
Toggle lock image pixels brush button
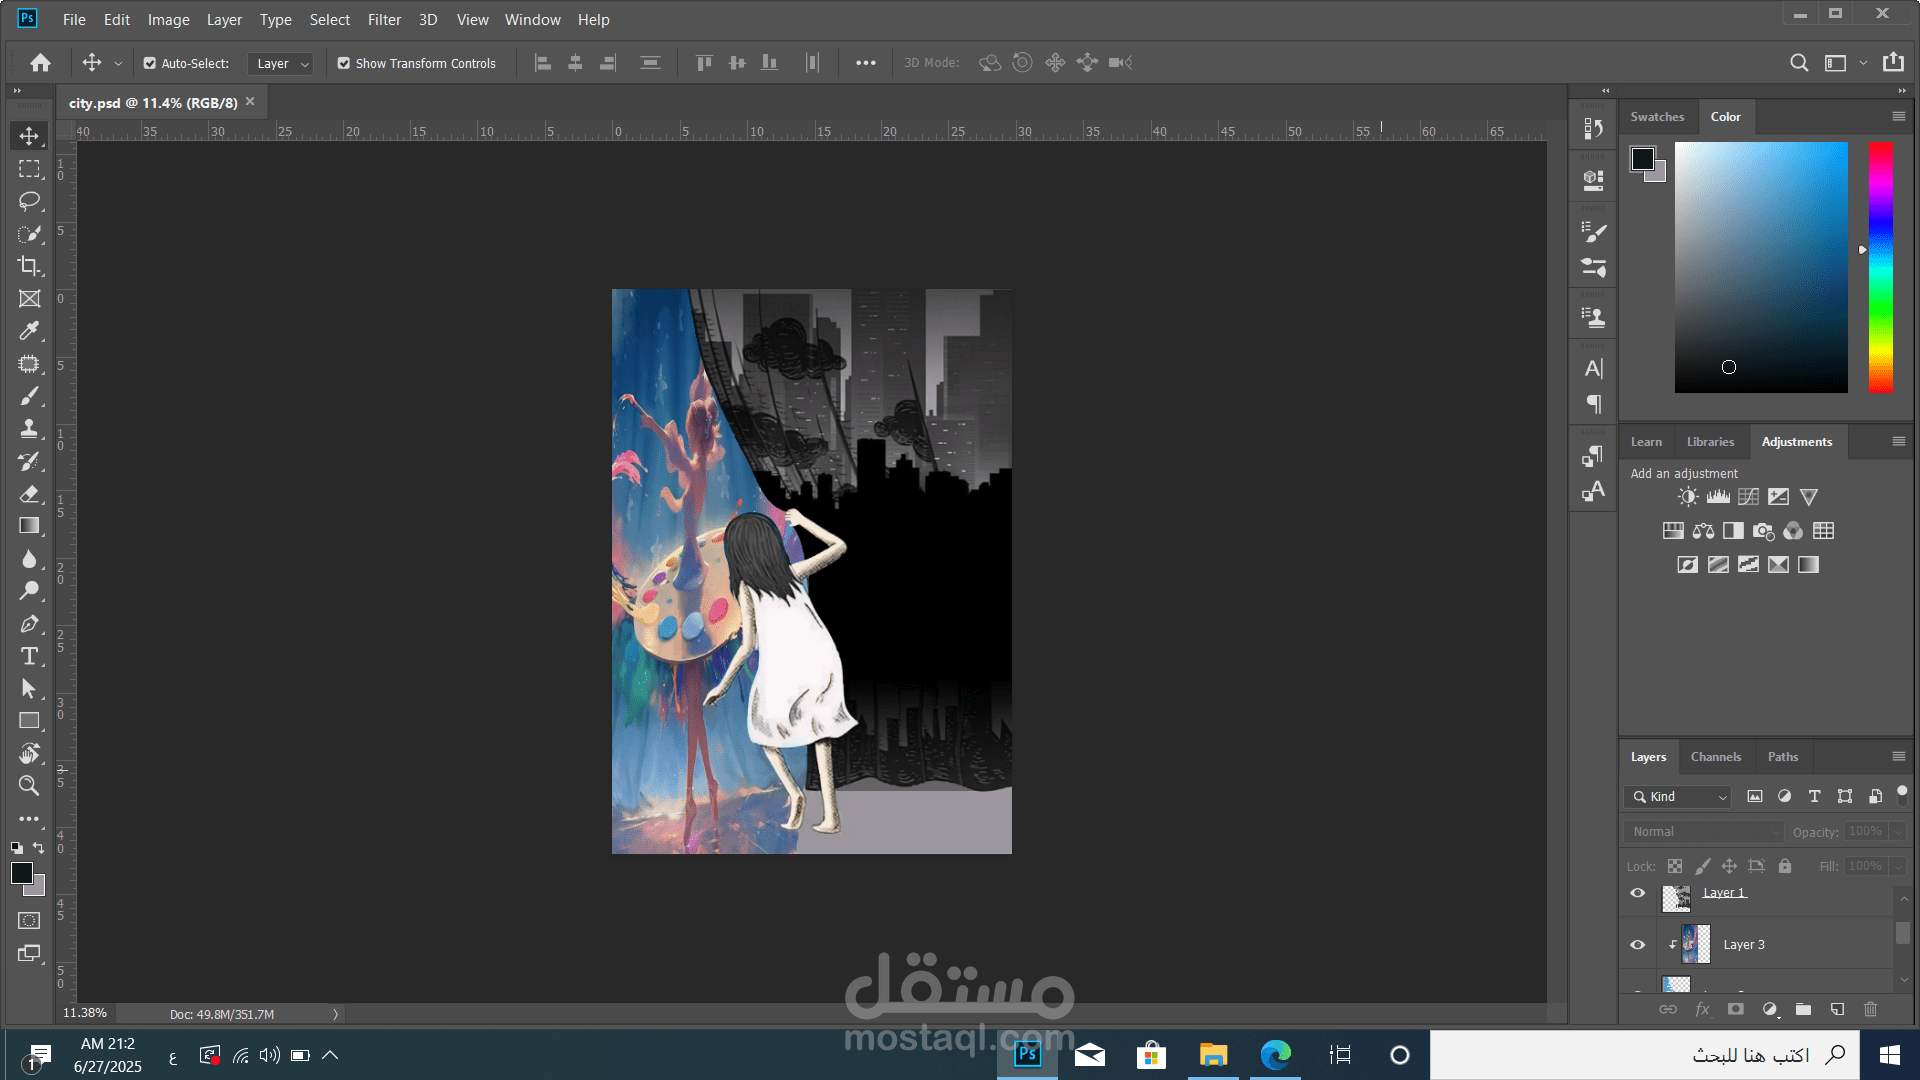coord(1702,866)
